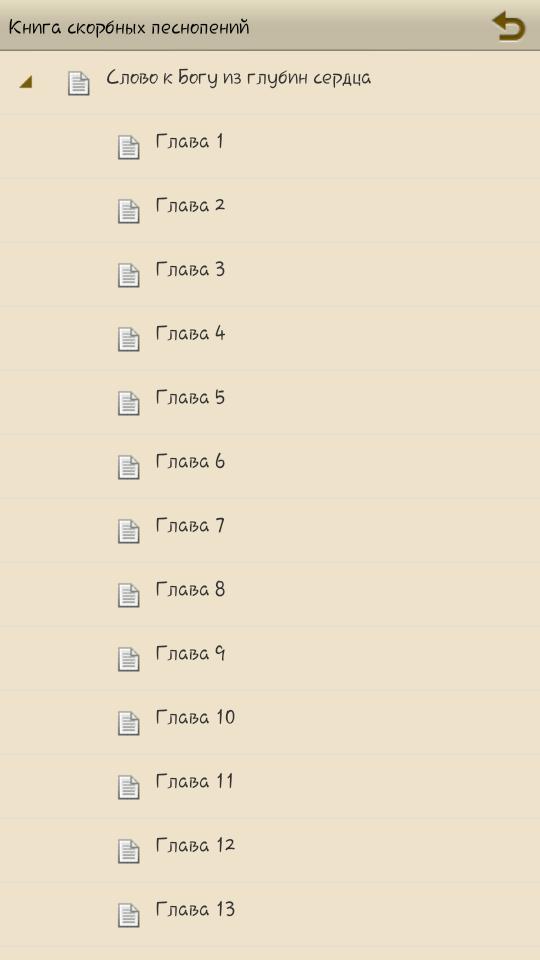
Task: Click the page icon next to Глава 3
Action: pos(129,276)
